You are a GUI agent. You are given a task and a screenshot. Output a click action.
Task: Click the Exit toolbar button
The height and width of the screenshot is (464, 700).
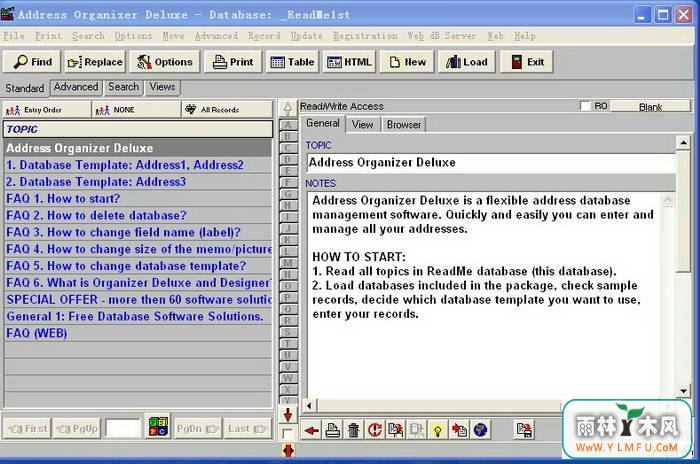click(x=527, y=62)
